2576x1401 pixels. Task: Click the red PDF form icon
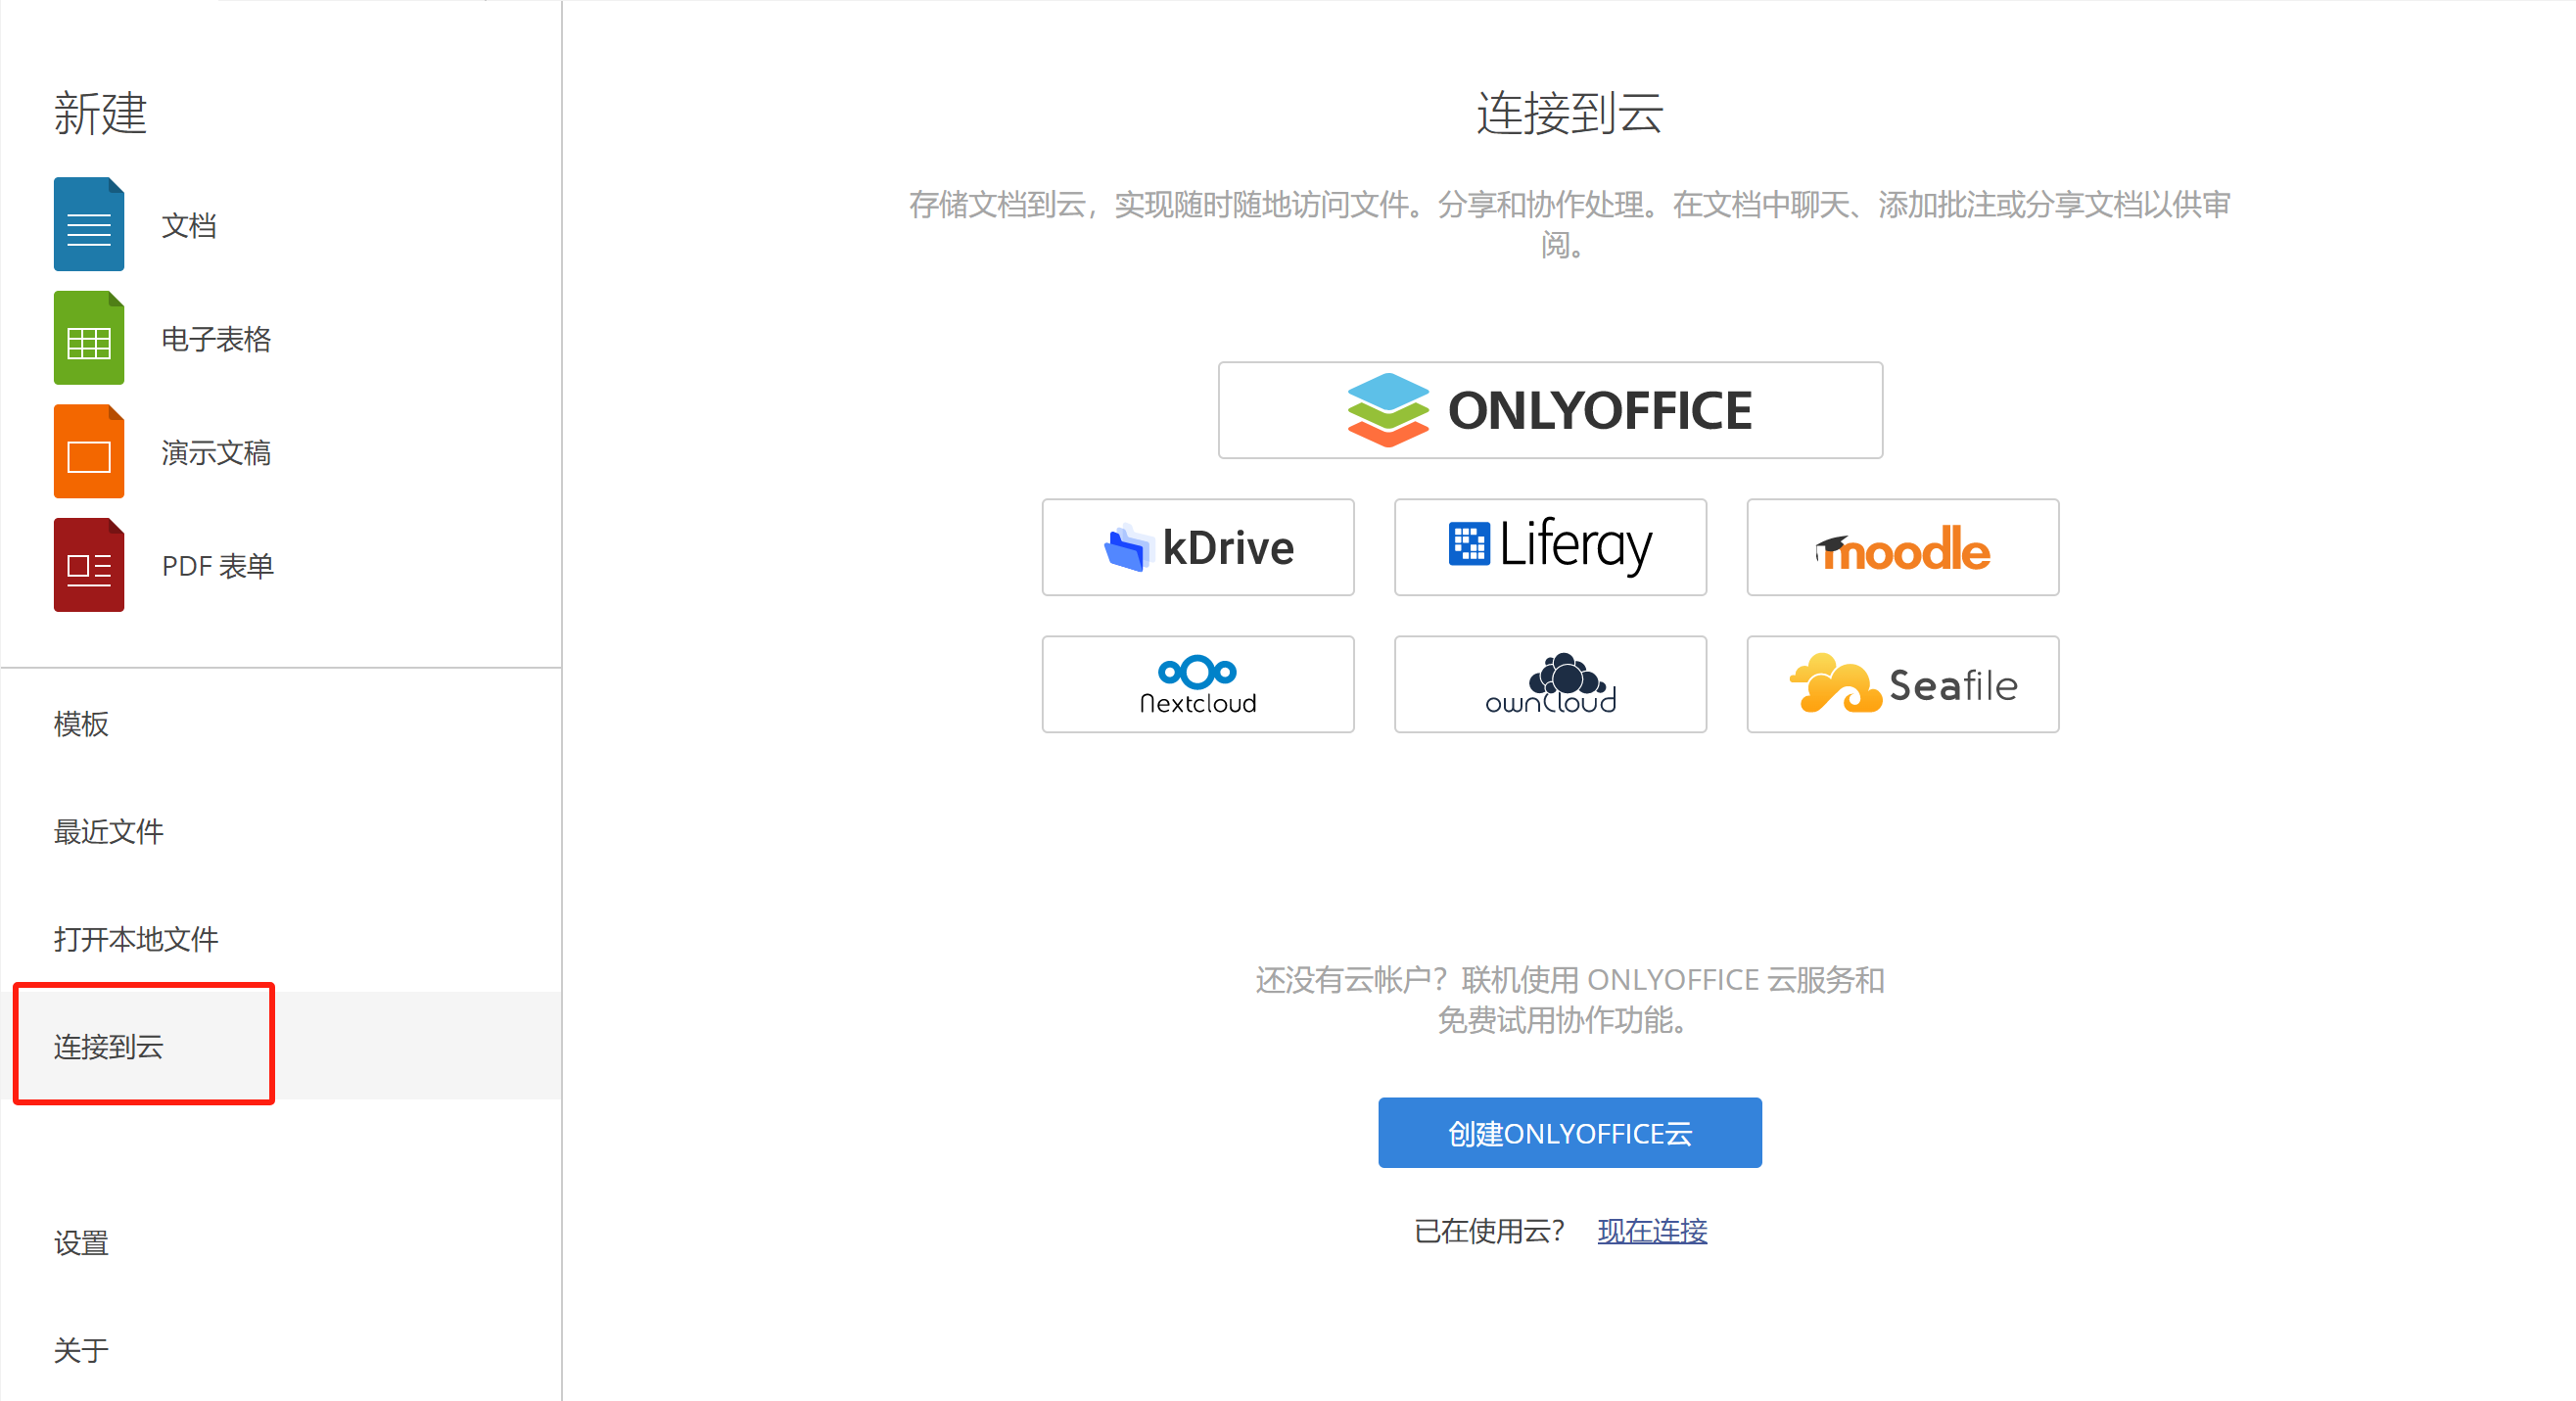click(x=88, y=565)
